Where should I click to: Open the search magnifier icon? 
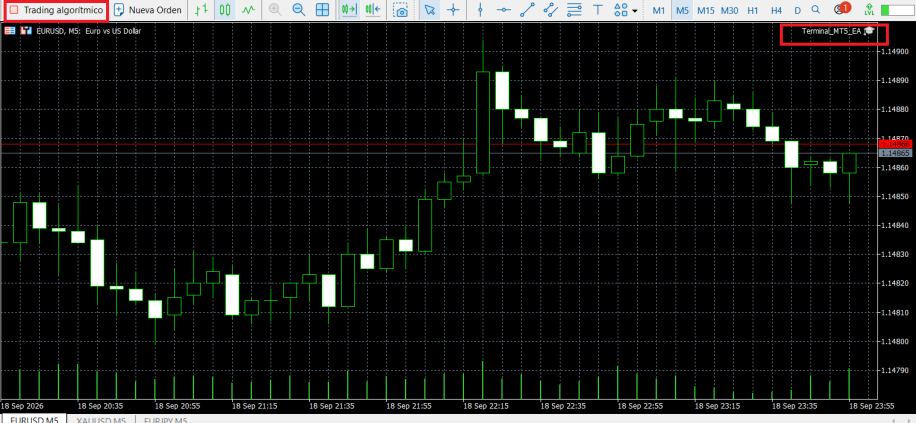click(816, 10)
